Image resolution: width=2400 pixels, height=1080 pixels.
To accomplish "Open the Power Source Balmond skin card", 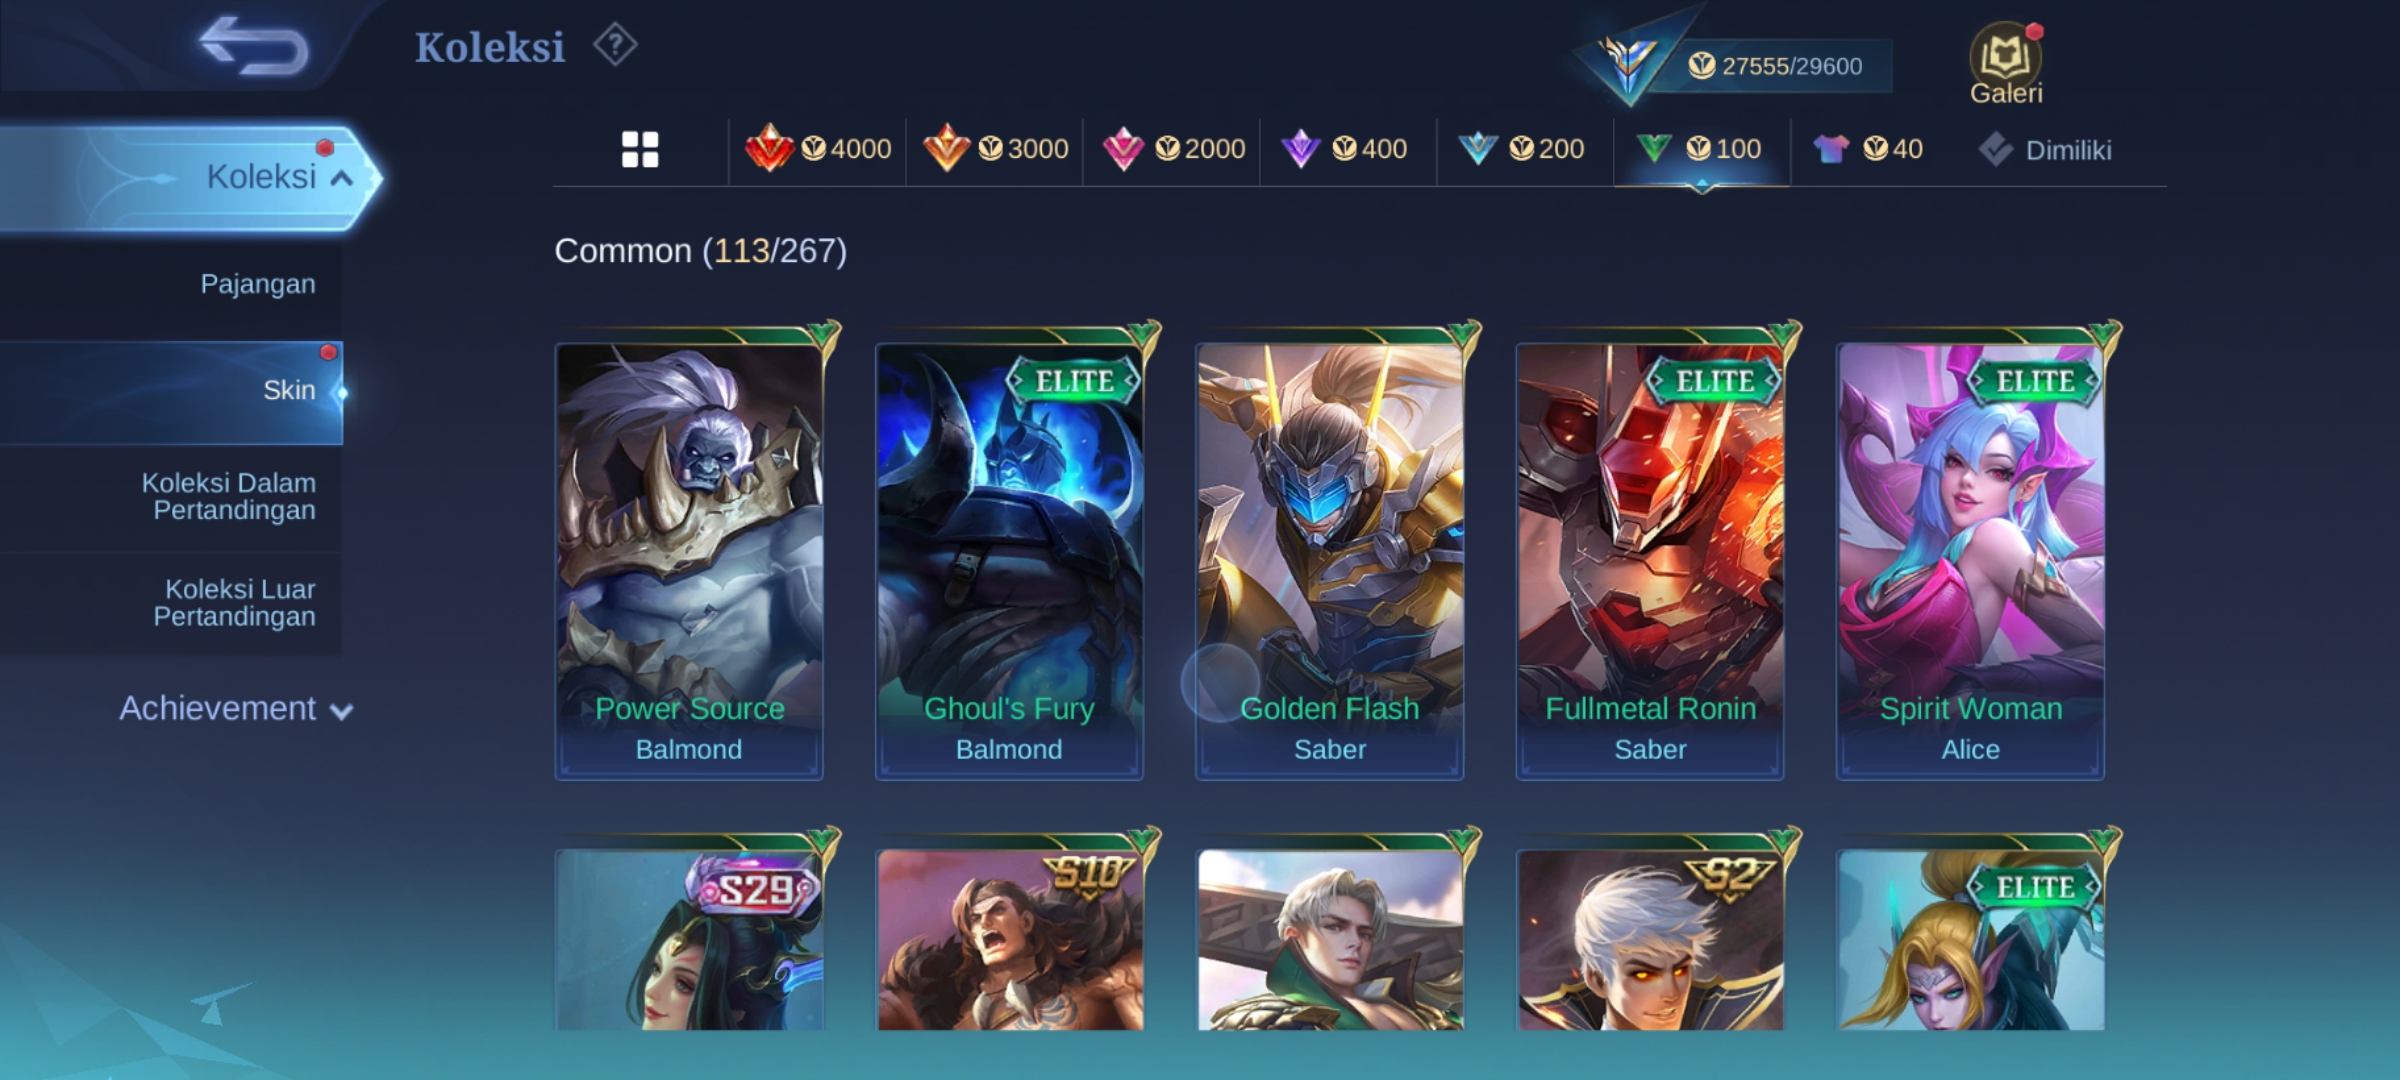I will (x=689, y=560).
